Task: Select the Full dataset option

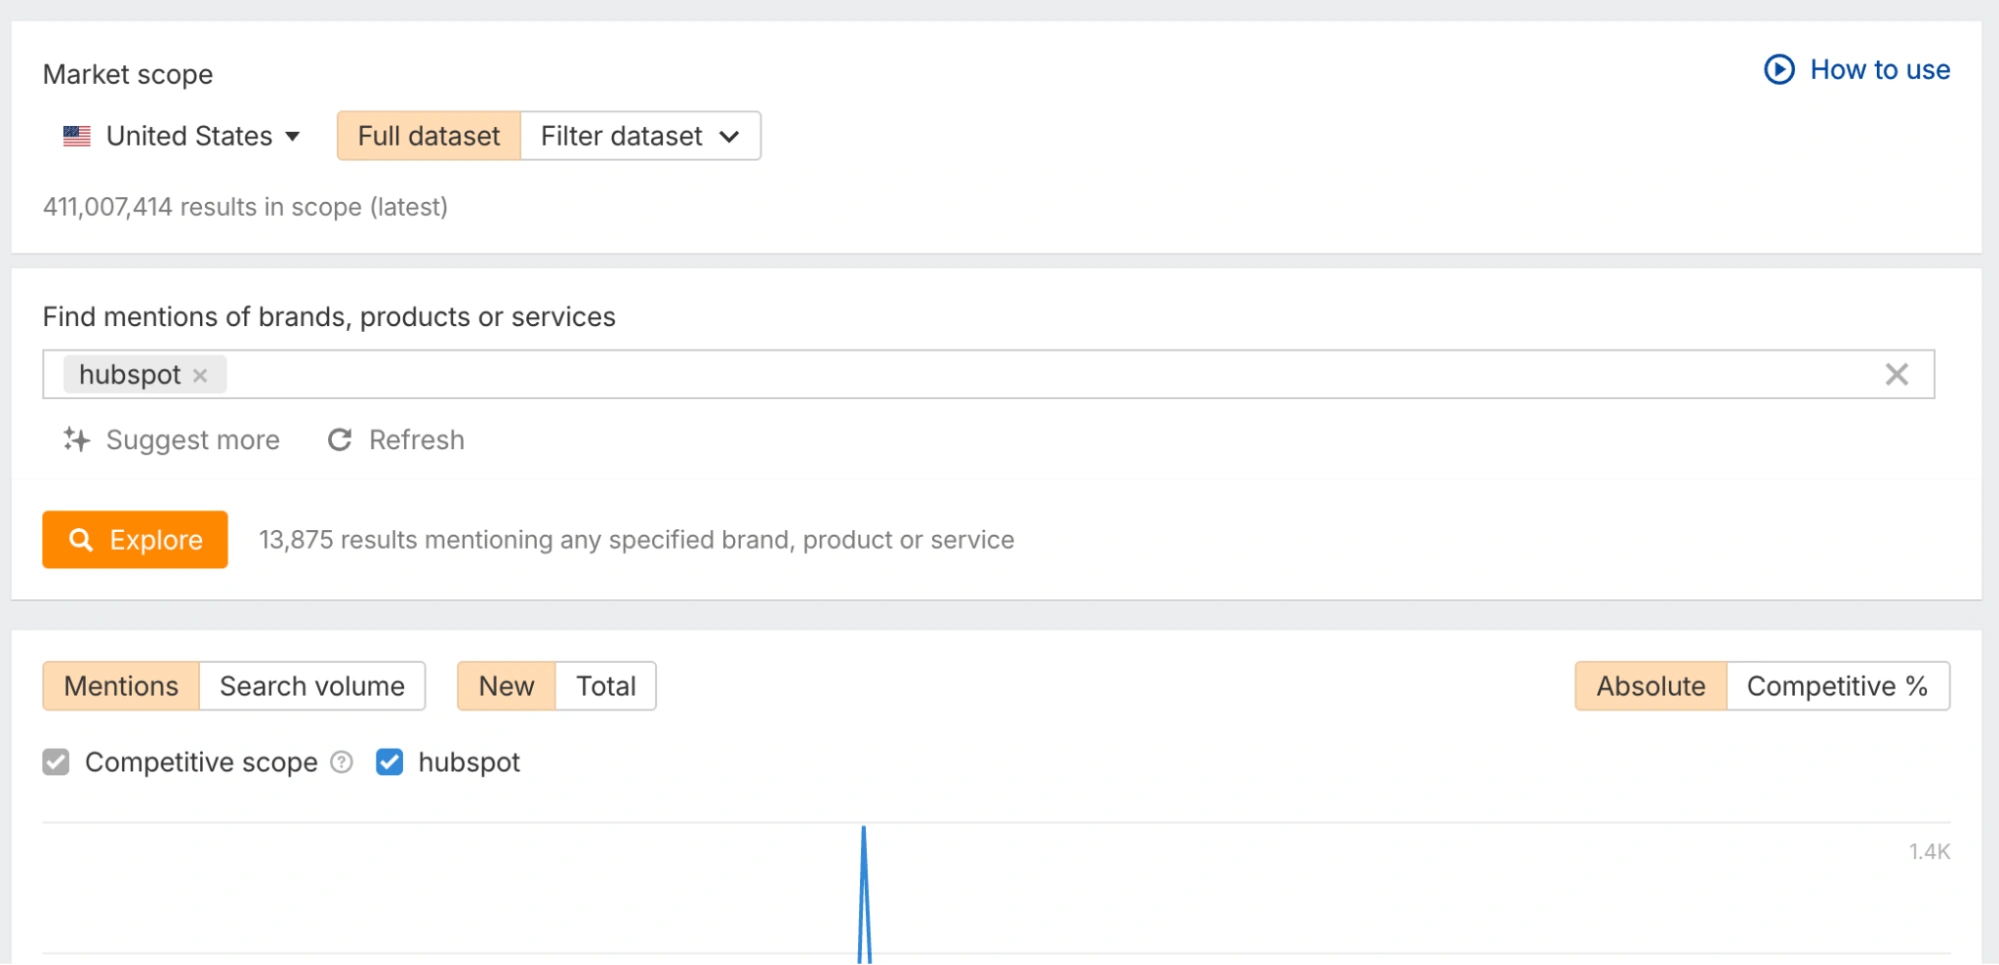Action: 429,136
